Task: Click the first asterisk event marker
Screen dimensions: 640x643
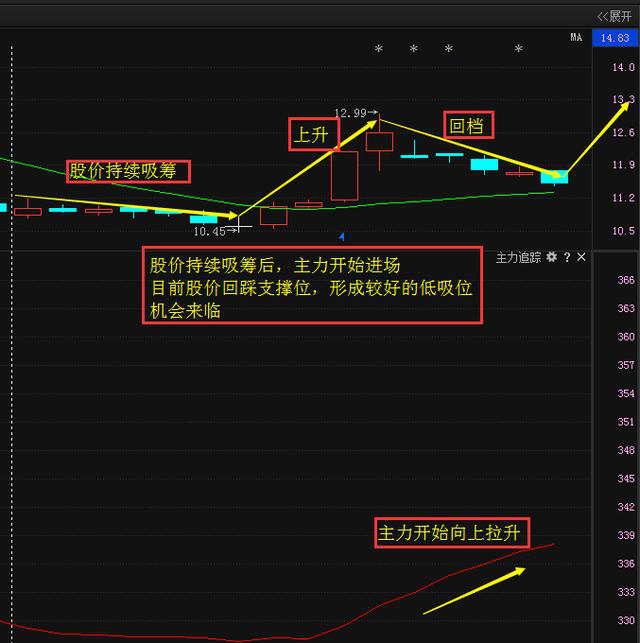Action: tap(379, 49)
